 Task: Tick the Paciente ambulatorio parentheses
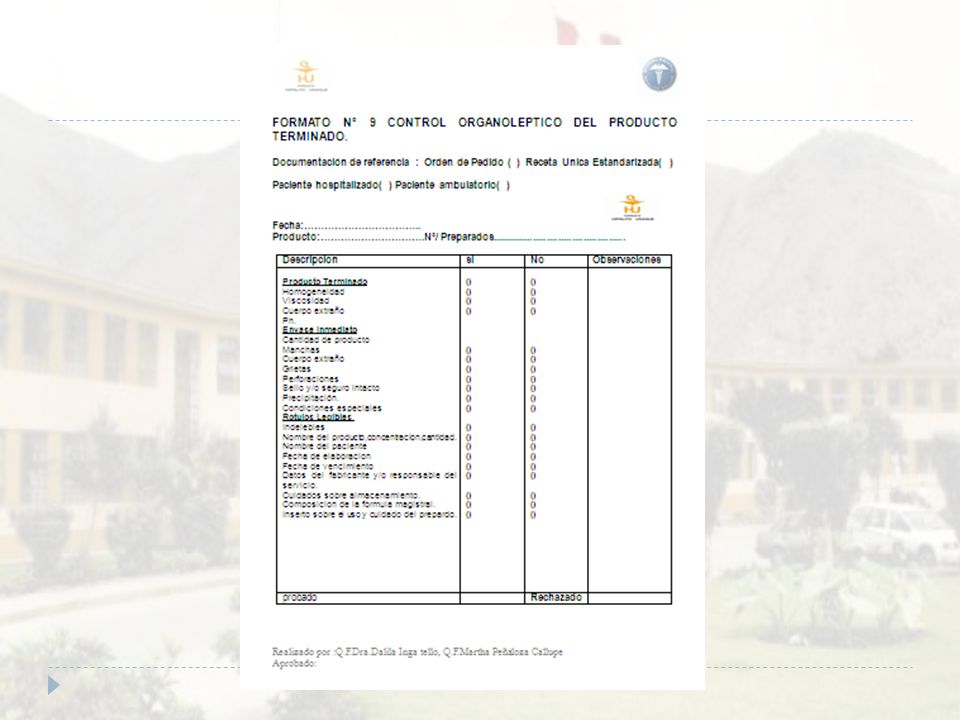(x=503, y=185)
